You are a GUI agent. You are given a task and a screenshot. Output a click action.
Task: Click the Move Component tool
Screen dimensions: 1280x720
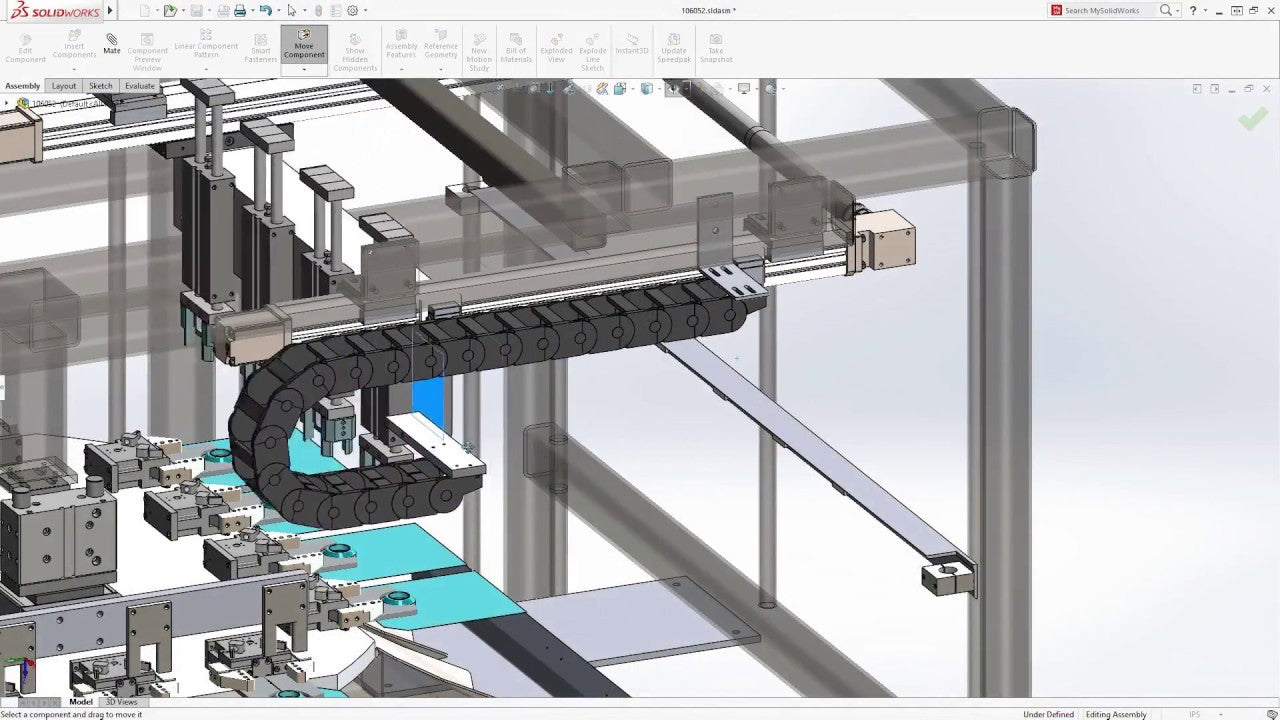tap(304, 45)
